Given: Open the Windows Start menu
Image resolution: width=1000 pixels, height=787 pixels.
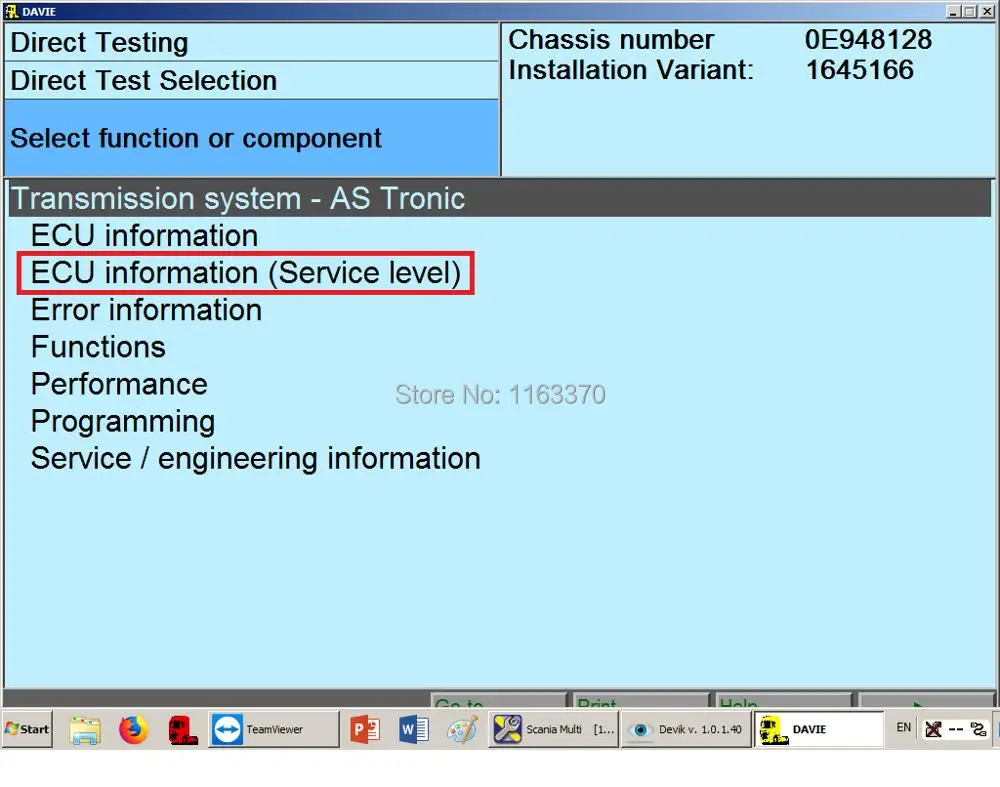Looking at the screenshot, I should (27, 729).
